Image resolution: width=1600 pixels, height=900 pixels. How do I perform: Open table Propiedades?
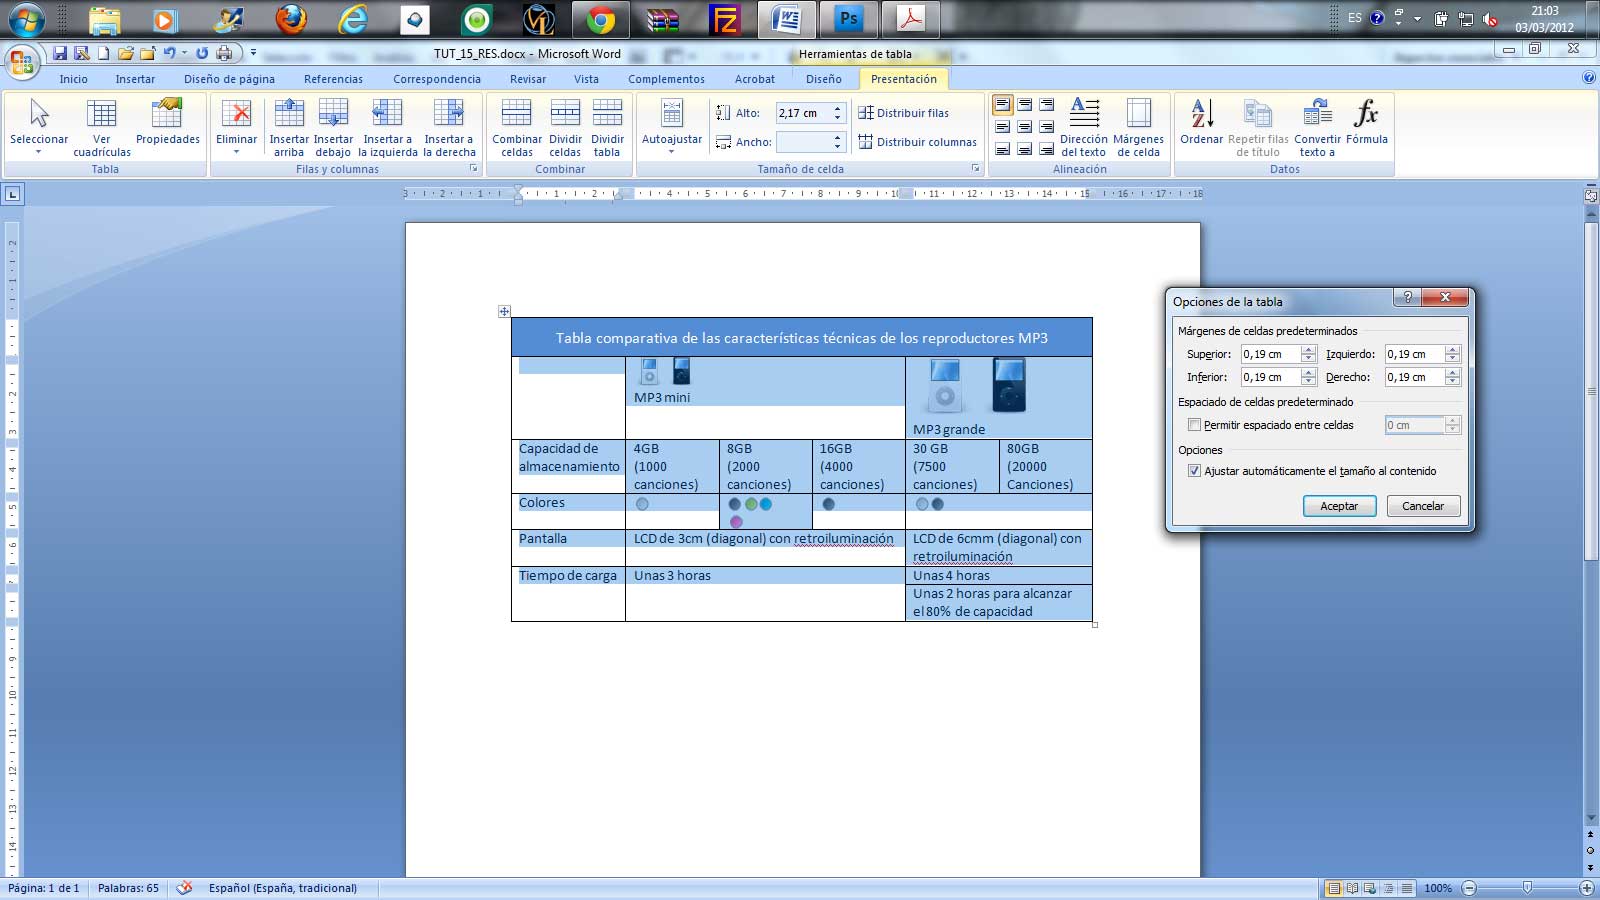pos(166,125)
